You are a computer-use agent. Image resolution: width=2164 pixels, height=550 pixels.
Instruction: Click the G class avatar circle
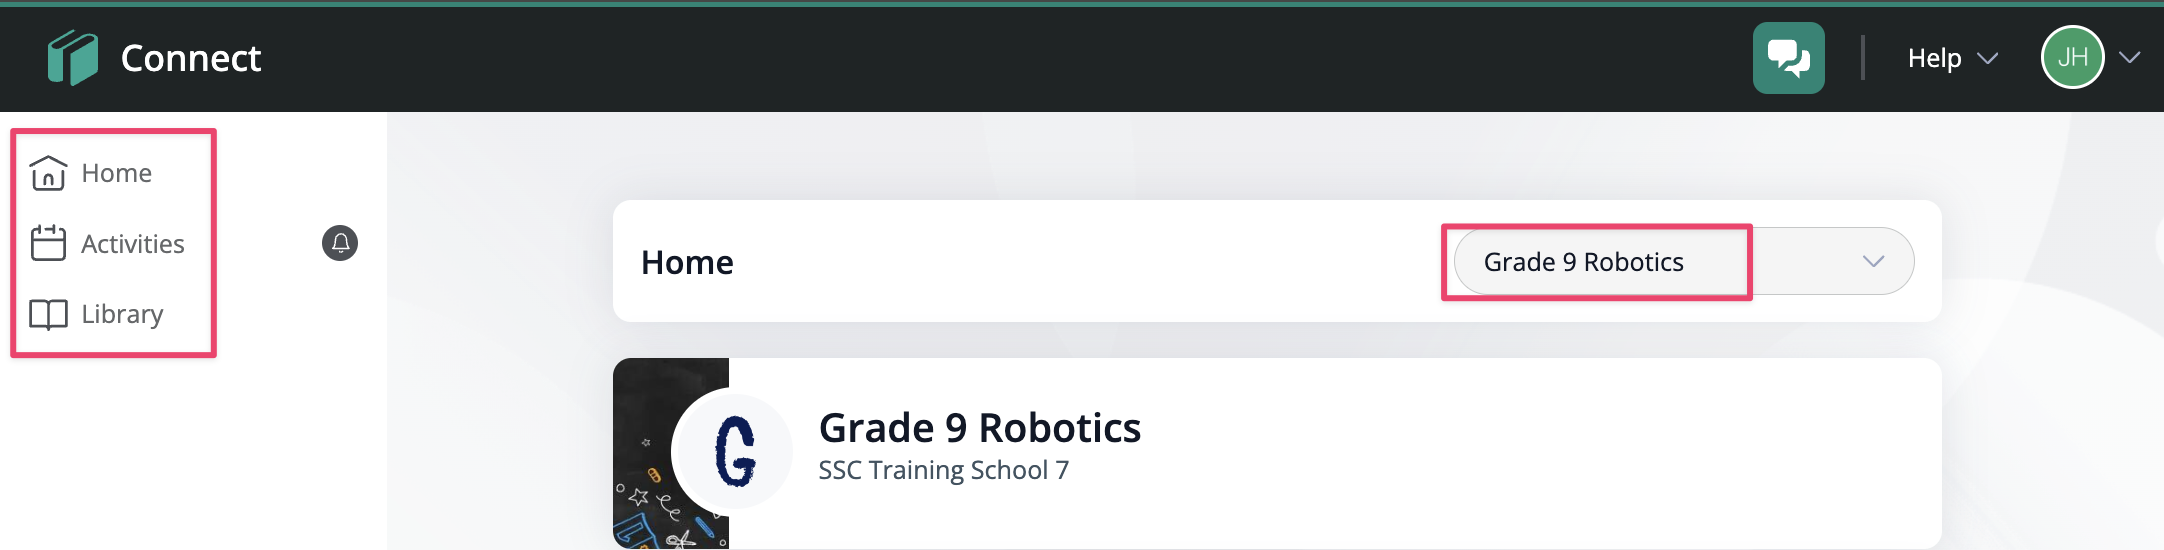click(x=735, y=451)
